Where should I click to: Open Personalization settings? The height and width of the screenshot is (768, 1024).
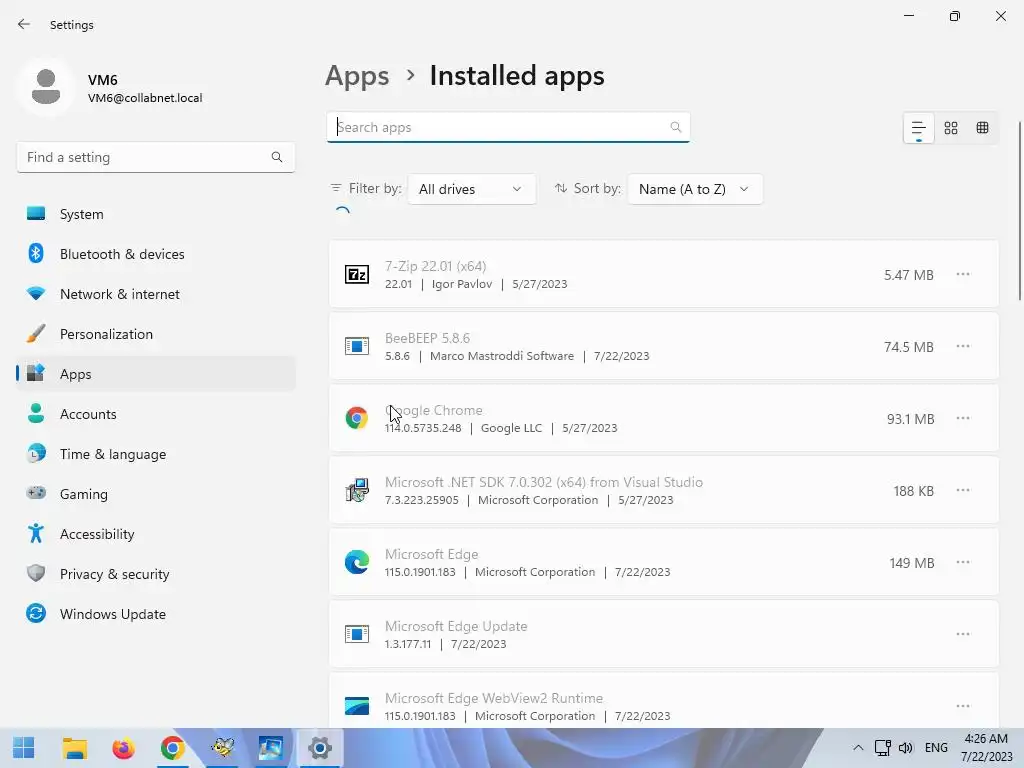coord(155,334)
